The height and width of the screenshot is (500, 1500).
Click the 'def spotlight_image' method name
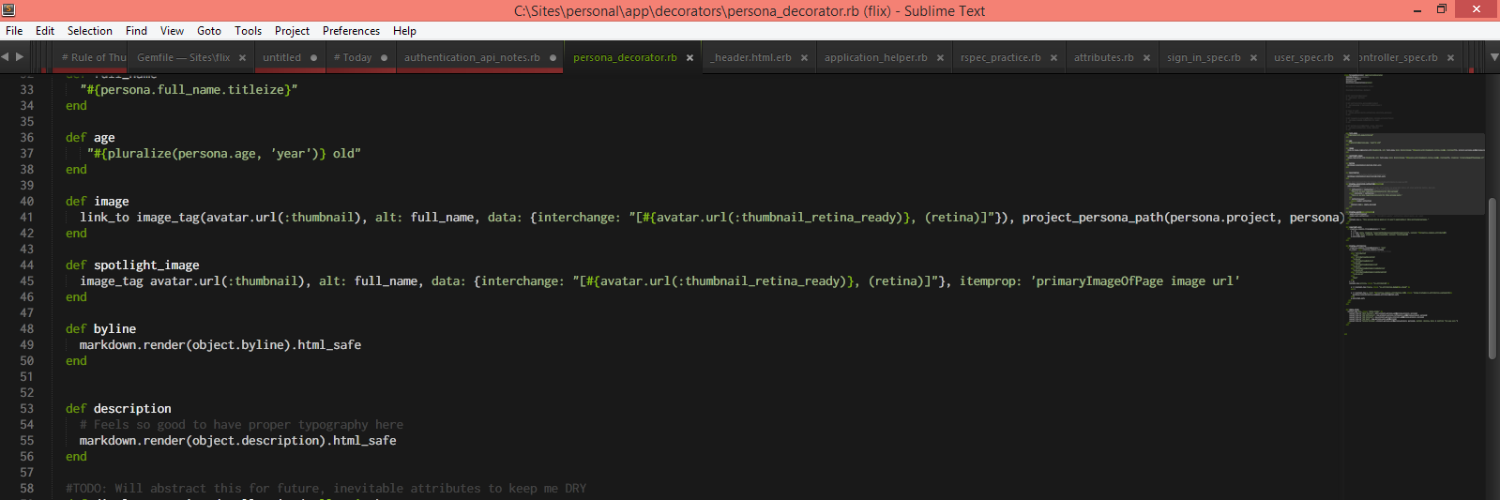146,265
